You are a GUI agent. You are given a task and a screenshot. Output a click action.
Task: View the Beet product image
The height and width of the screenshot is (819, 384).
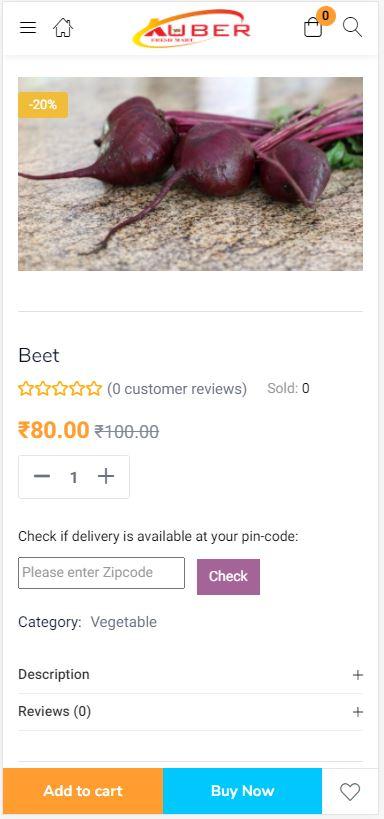190,174
